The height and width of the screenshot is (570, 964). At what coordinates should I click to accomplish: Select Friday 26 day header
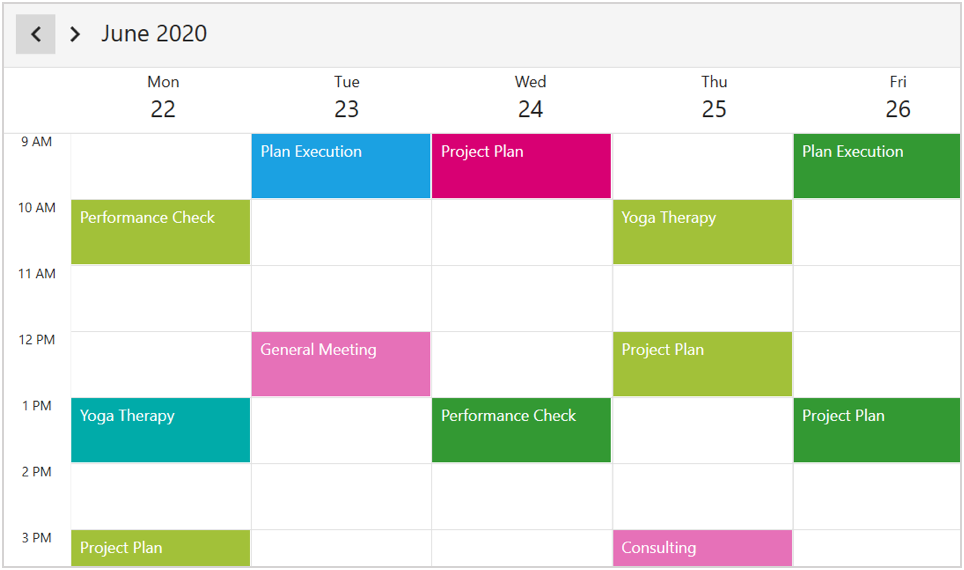point(897,97)
